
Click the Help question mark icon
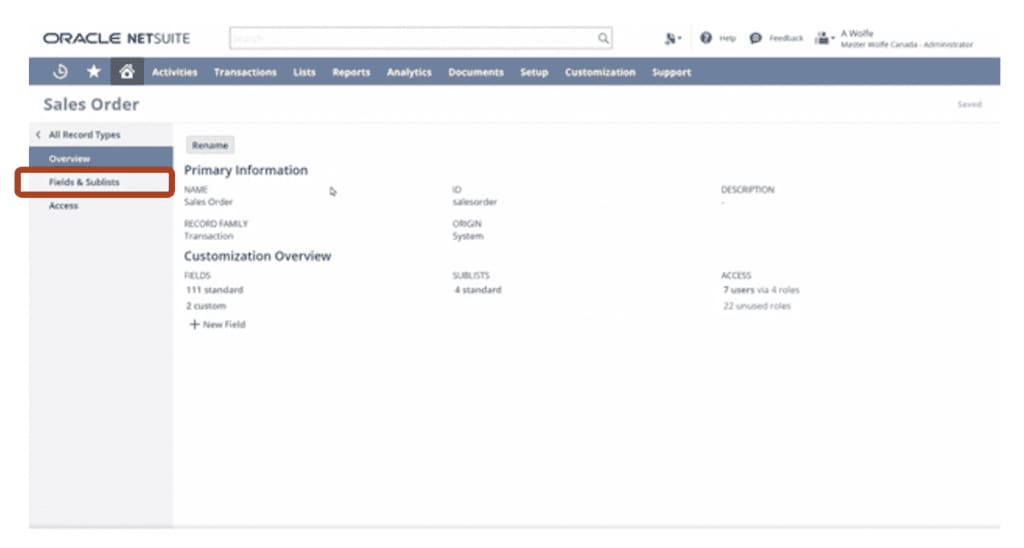point(706,38)
